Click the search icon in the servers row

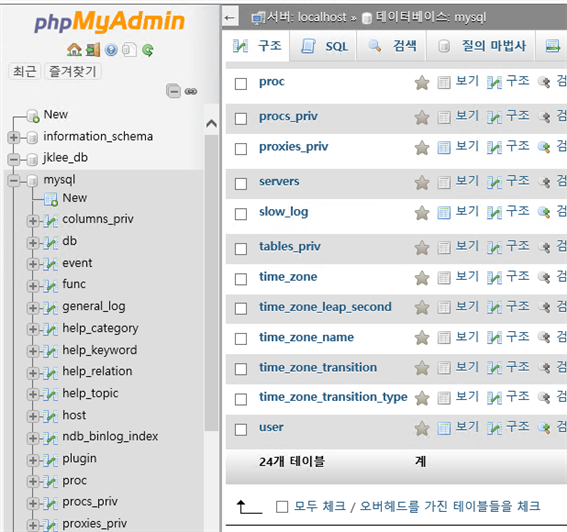[x=544, y=182]
